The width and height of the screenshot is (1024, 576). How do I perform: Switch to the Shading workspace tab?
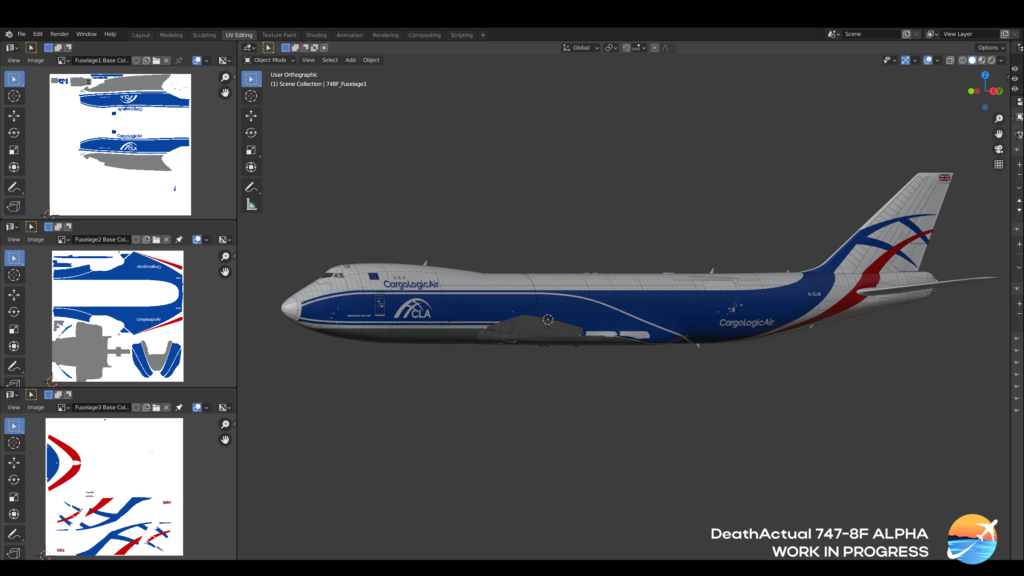point(316,35)
